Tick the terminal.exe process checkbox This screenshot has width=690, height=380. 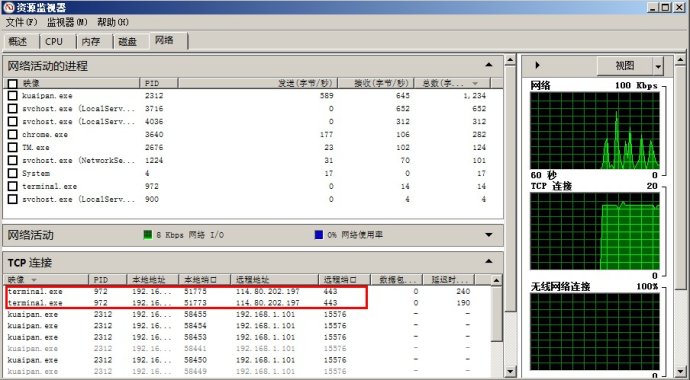(13, 186)
